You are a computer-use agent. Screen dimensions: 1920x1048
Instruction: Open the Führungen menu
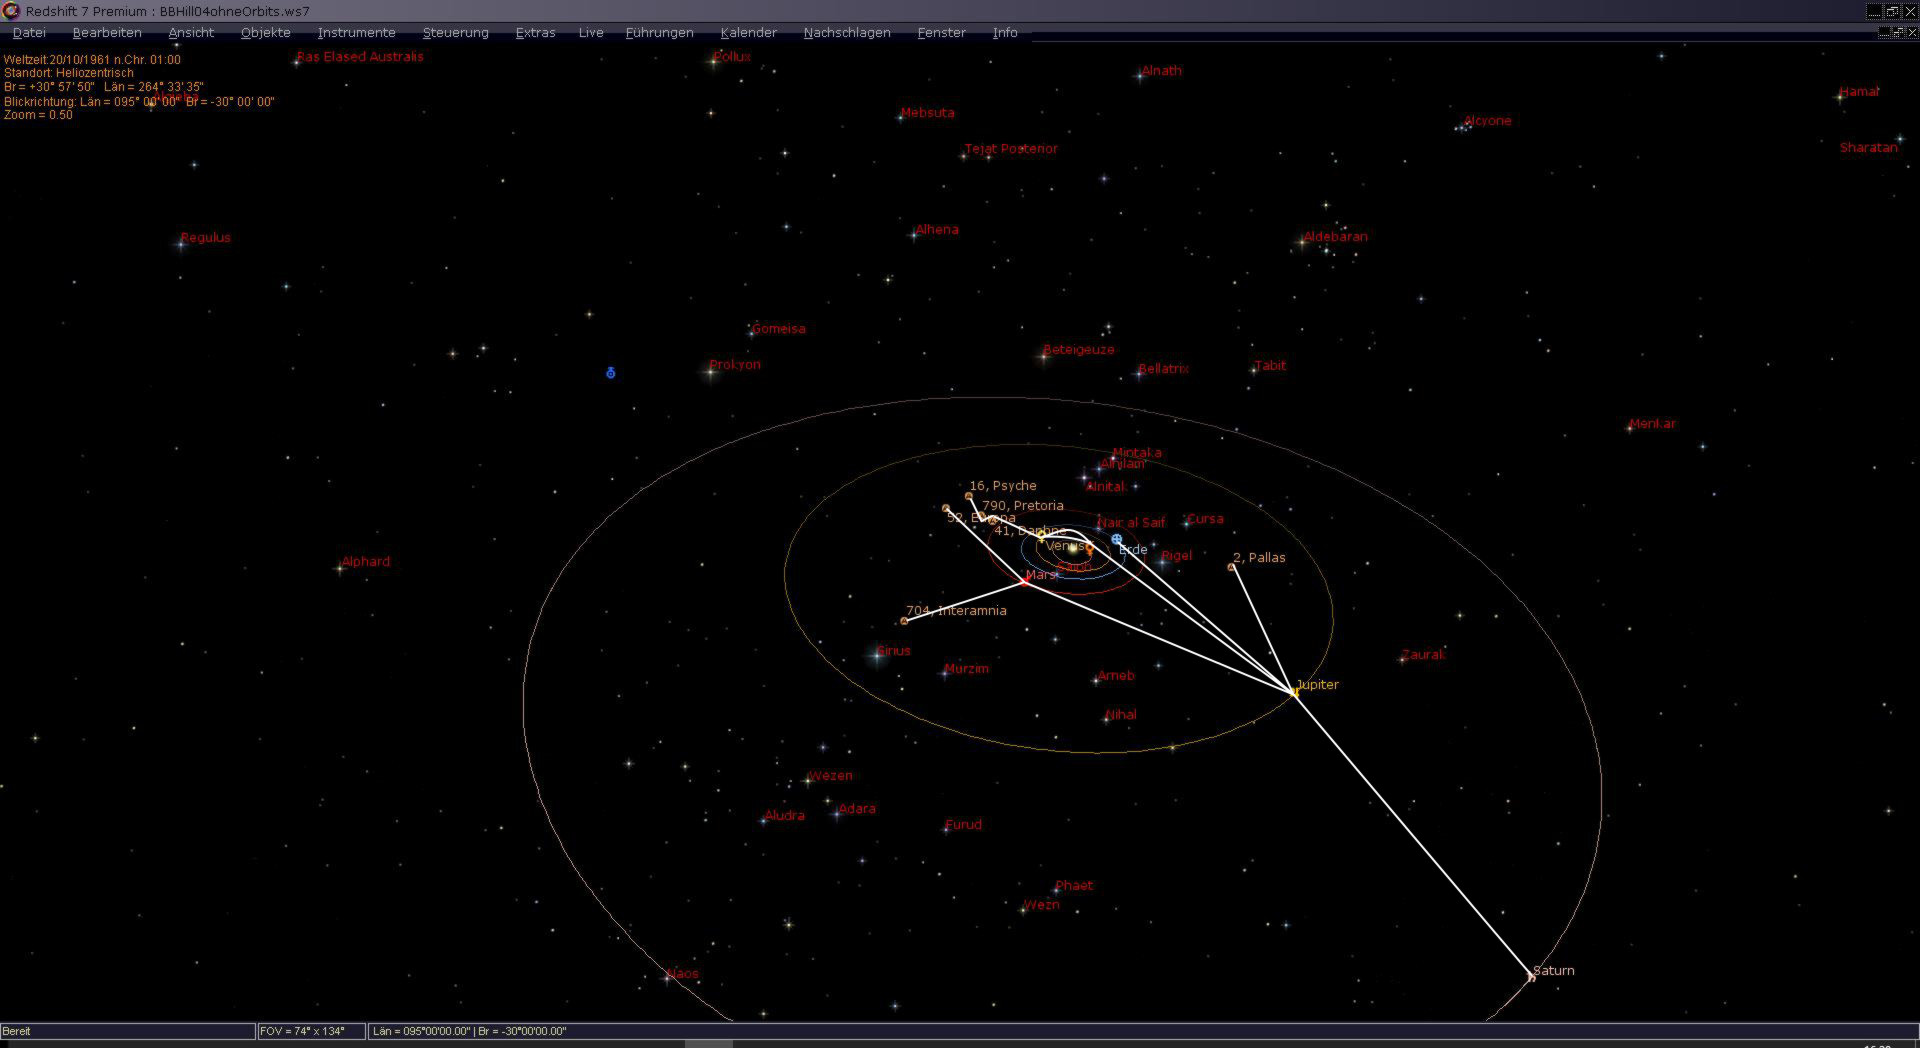tap(659, 33)
